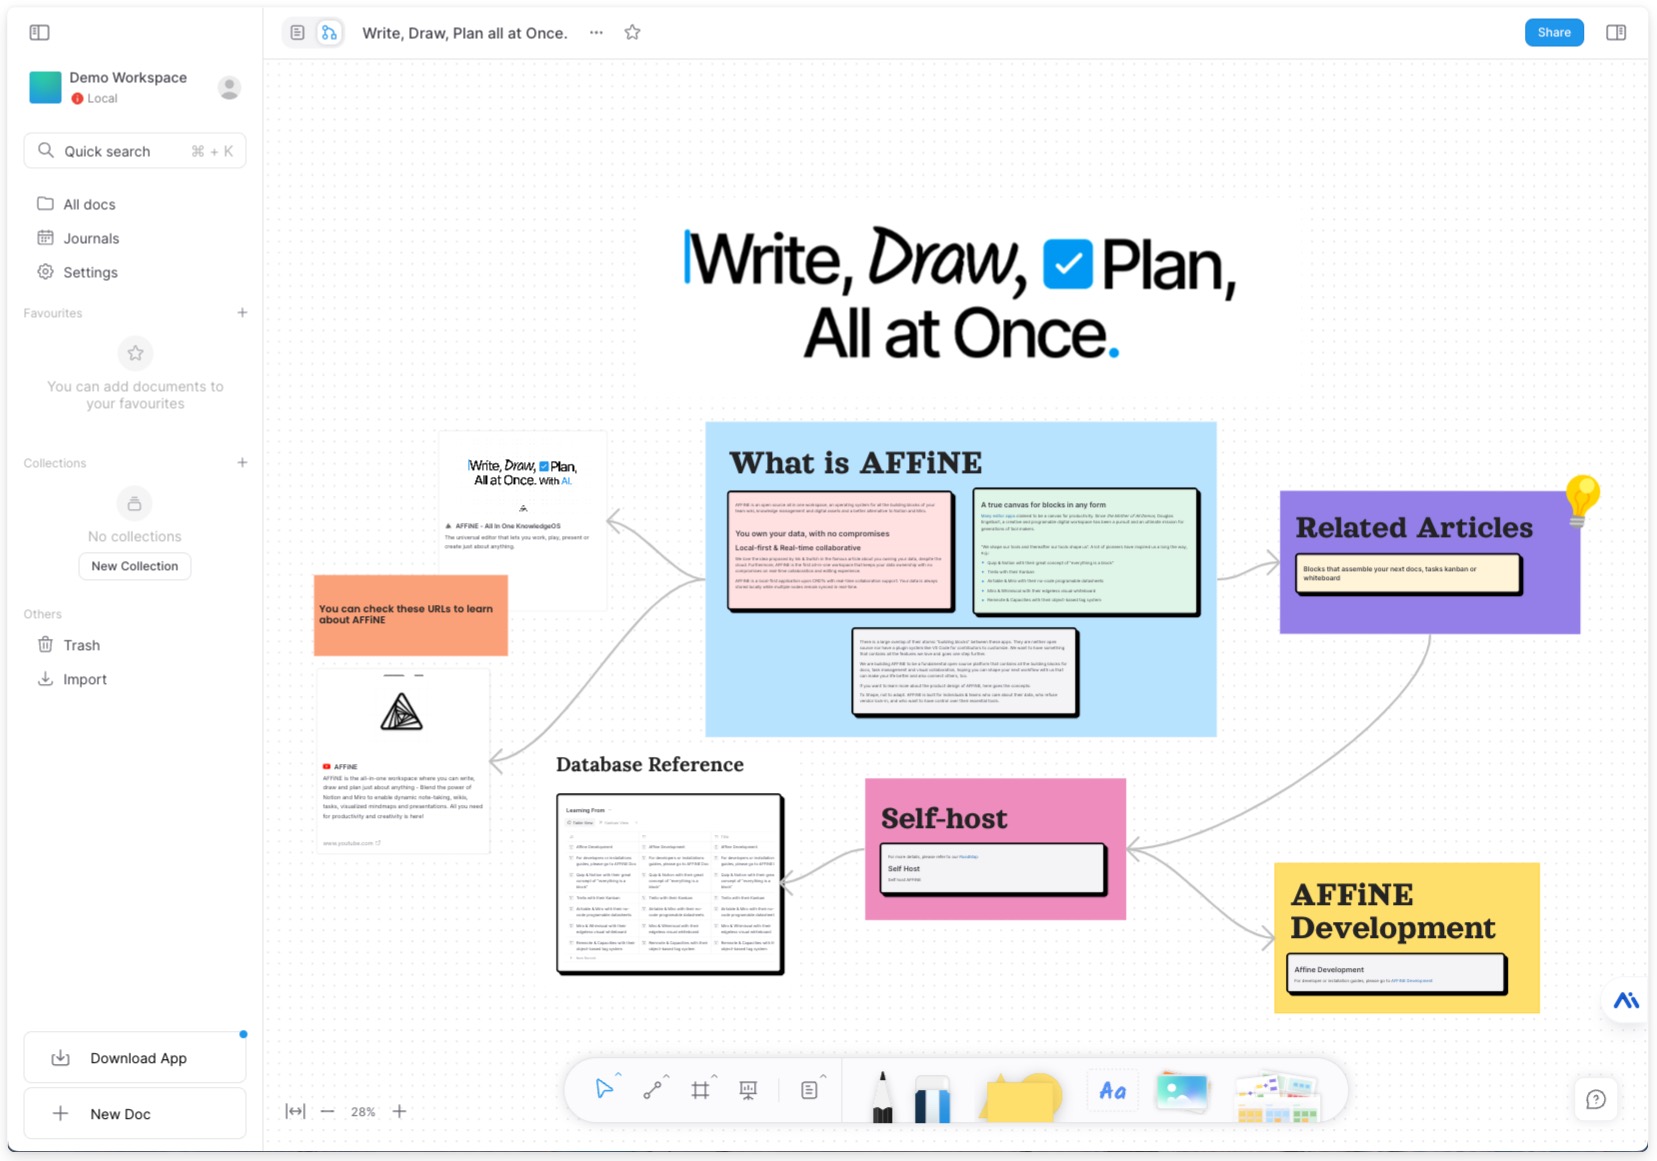Click the lightbulb icon on Related Articles
The width and height of the screenshot is (1657, 1161).
(1582, 499)
